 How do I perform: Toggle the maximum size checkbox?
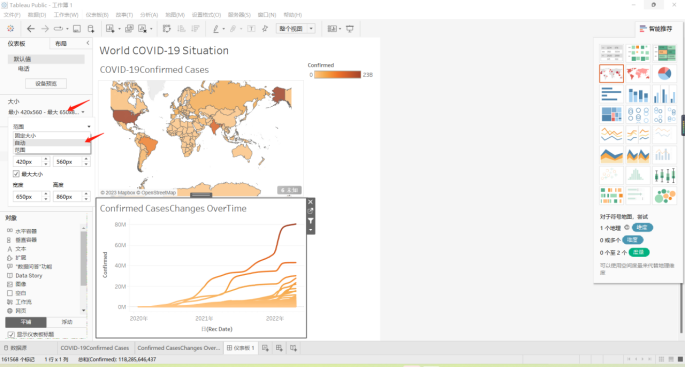(16, 174)
